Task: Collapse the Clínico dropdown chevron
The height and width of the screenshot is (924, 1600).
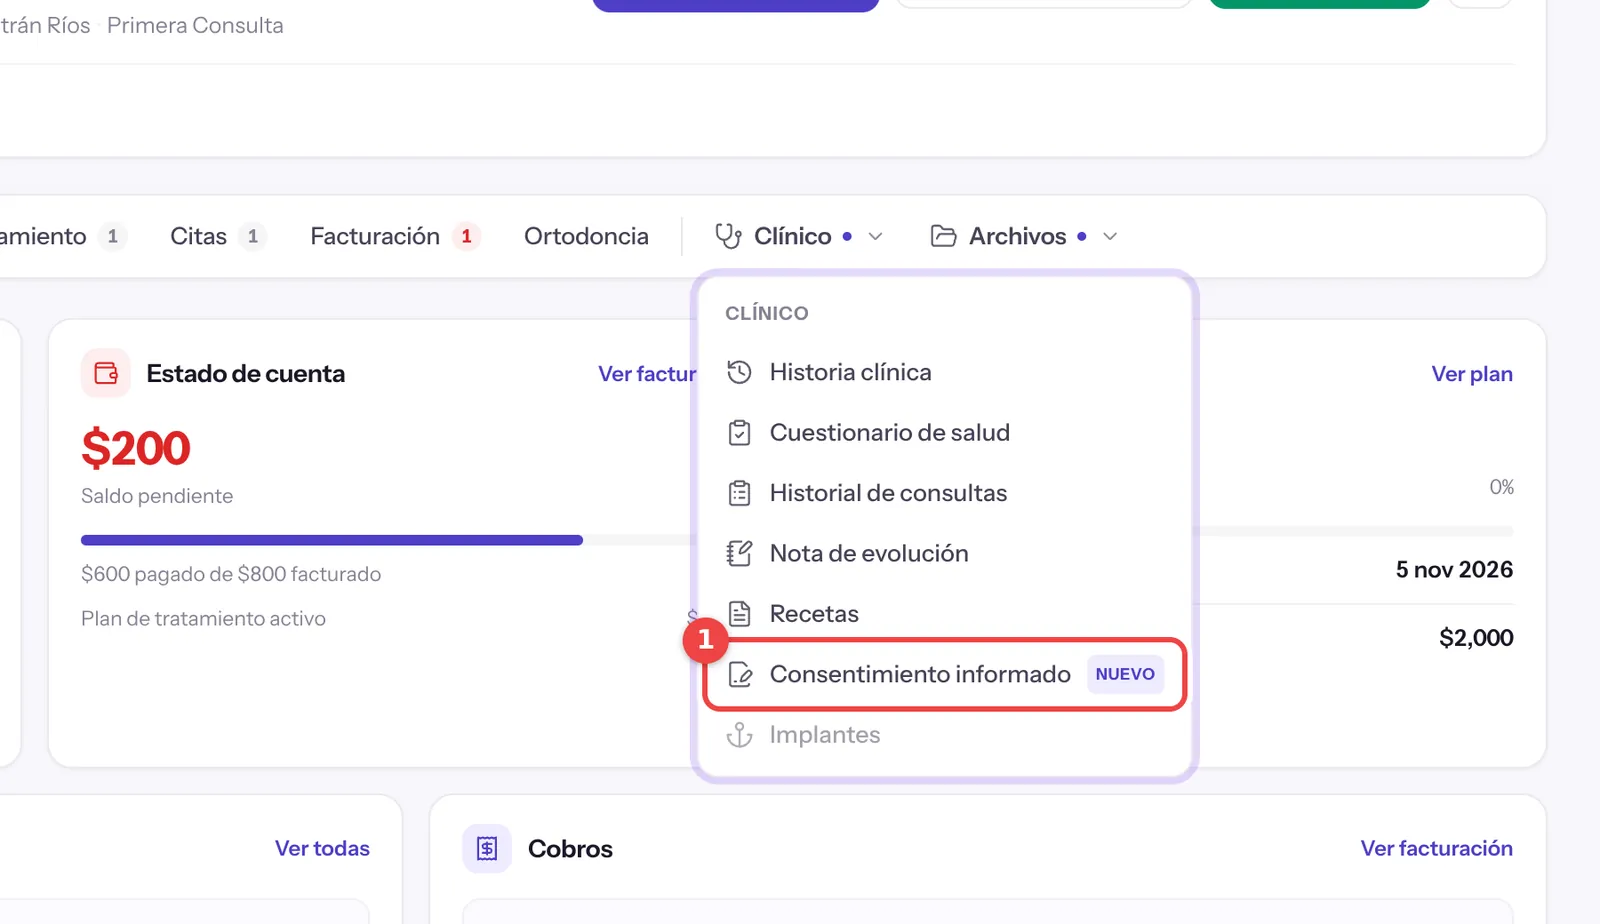Action: (876, 237)
